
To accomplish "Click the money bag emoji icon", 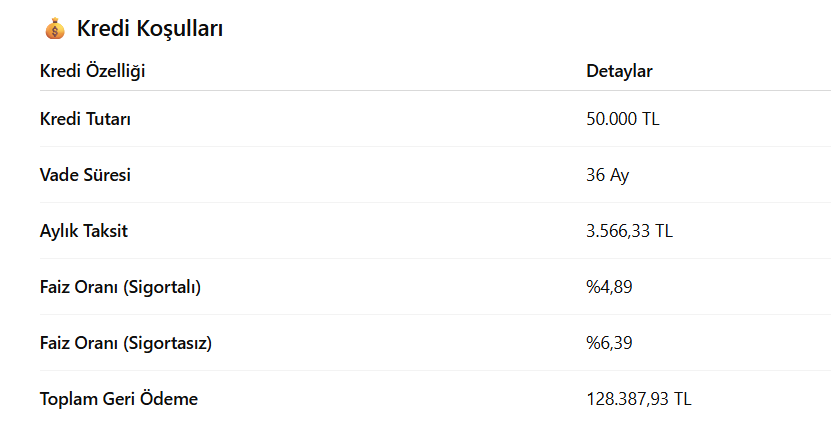I will tap(54, 29).
